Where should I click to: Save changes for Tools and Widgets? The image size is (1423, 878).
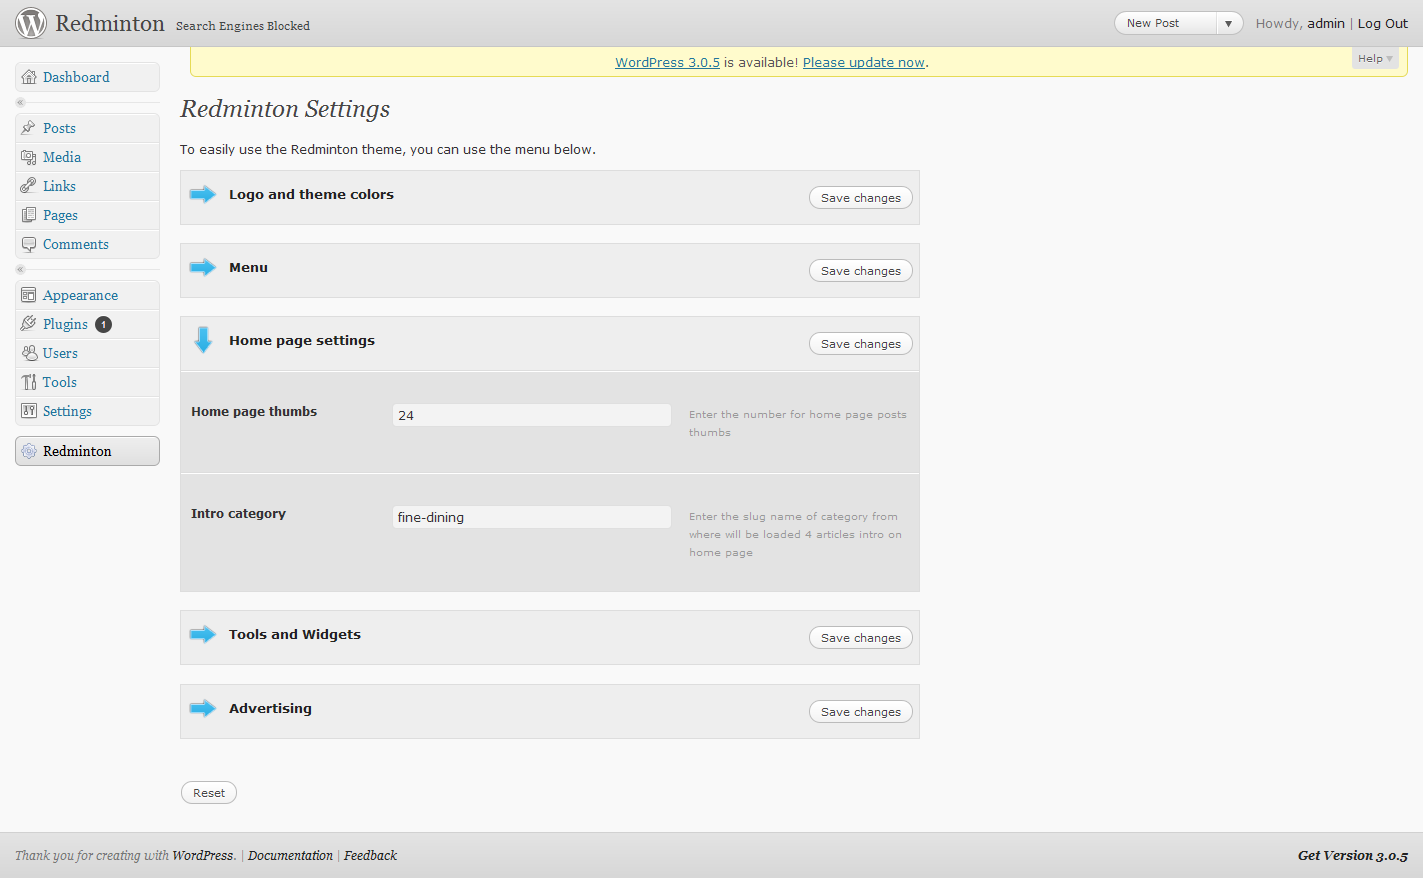[x=860, y=638]
